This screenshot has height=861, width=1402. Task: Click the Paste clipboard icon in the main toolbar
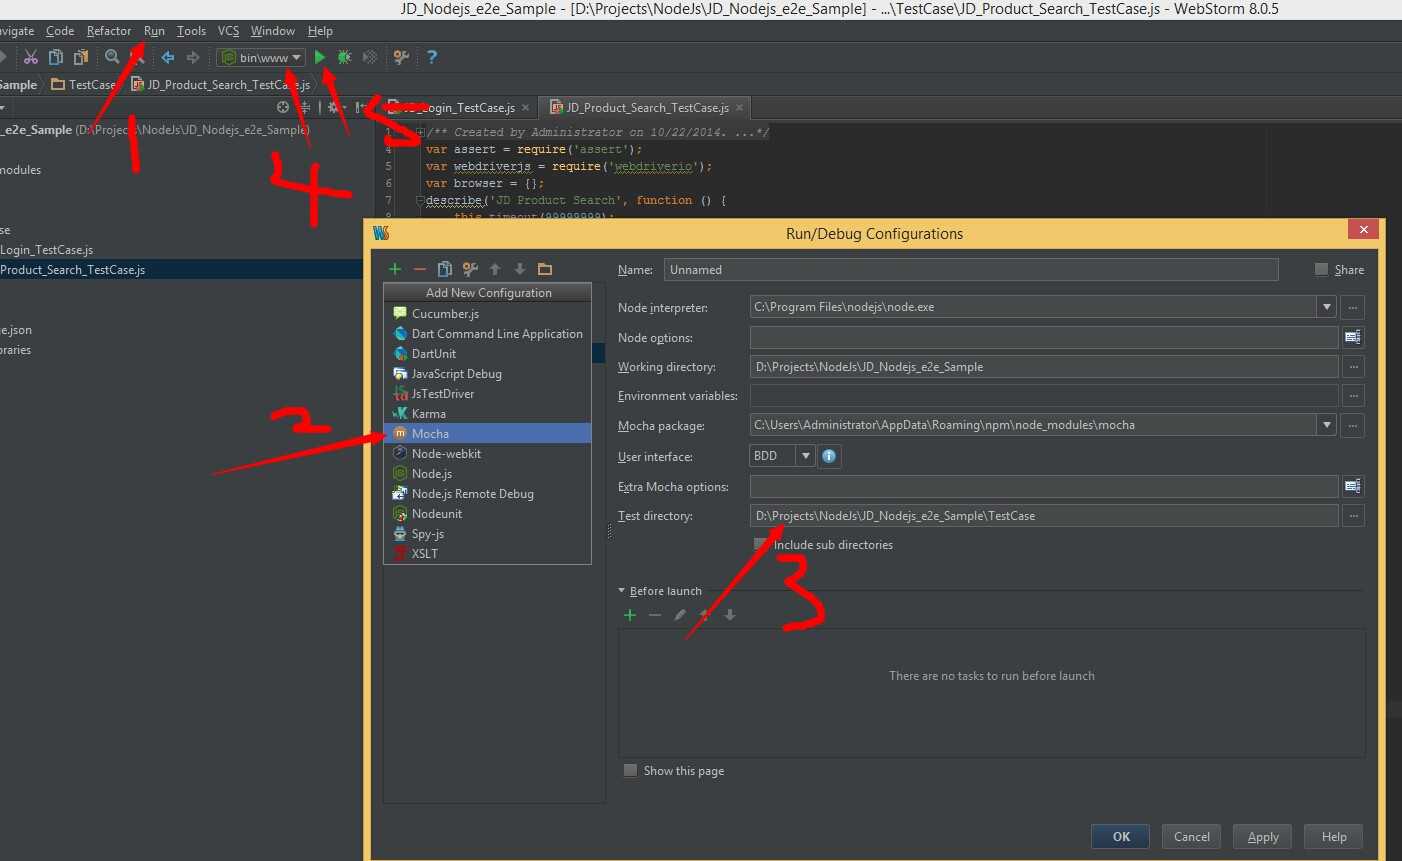click(x=81, y=57)
